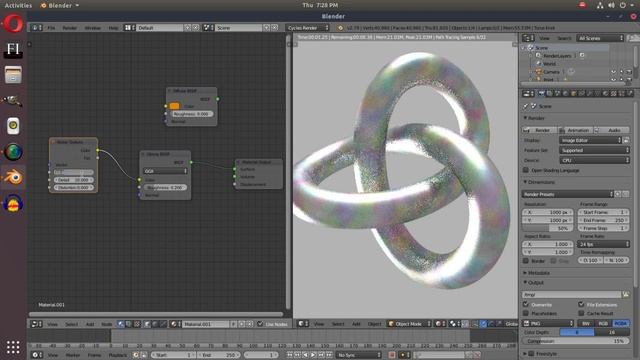This screenshot has width=640, height=360.
Task: Toggle the Overwrite checkbox
Action: (x=526, y=304)
